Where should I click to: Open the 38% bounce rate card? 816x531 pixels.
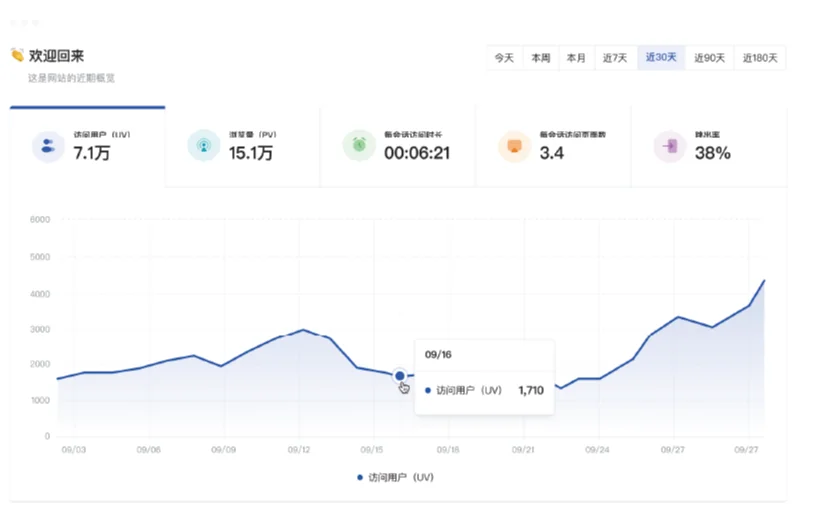click(709, 147)
